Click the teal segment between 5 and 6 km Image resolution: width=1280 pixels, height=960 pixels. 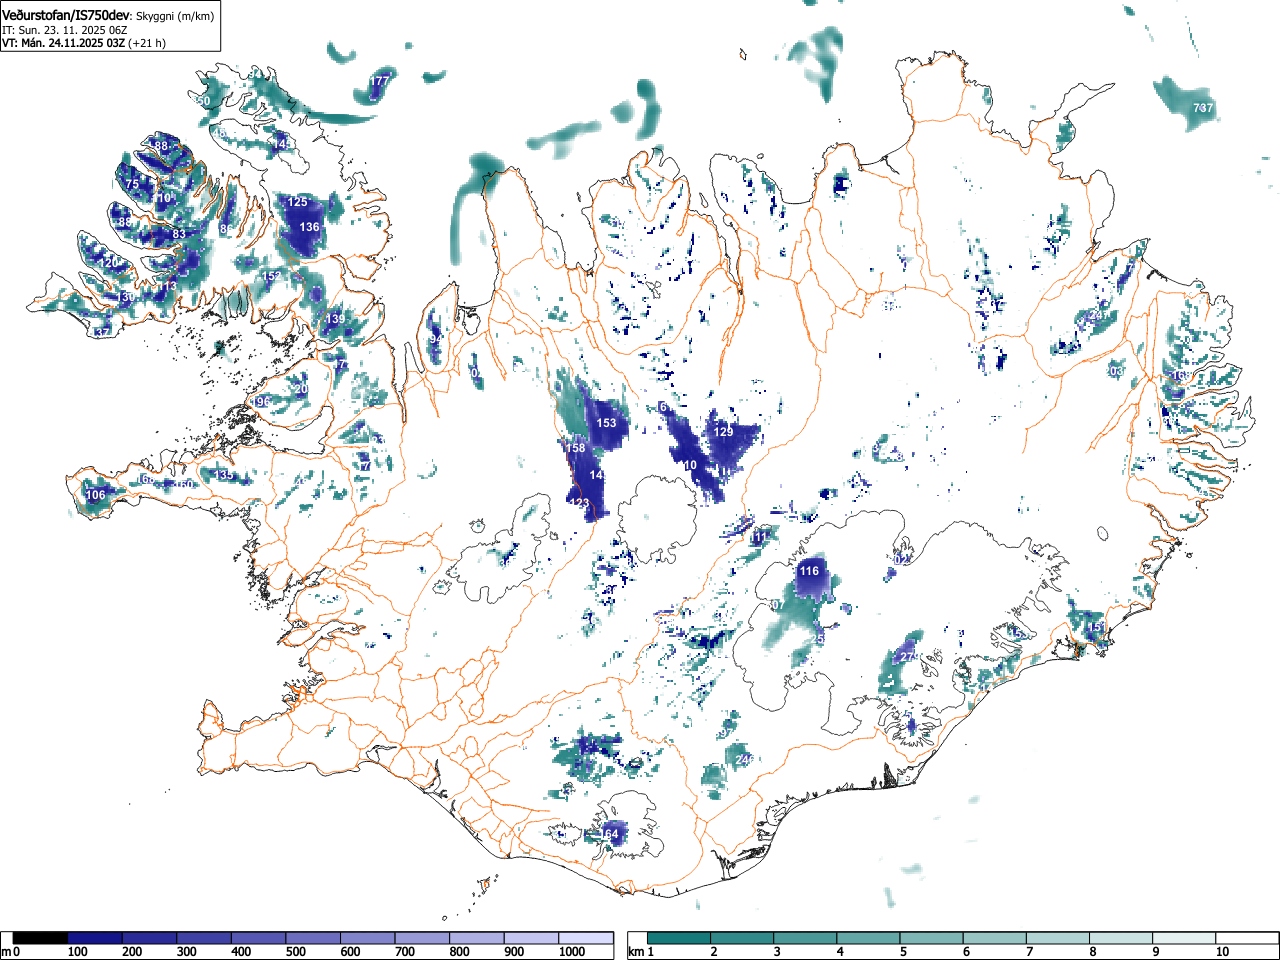932,938
